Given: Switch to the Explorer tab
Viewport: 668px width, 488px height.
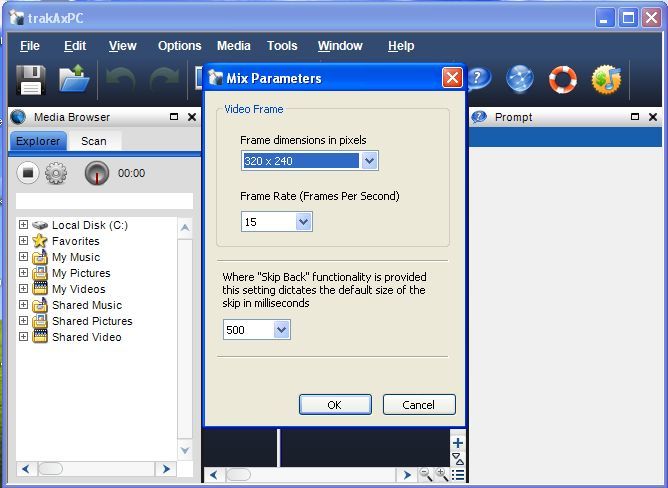Looking at the screenshot, I should (38, 141).
